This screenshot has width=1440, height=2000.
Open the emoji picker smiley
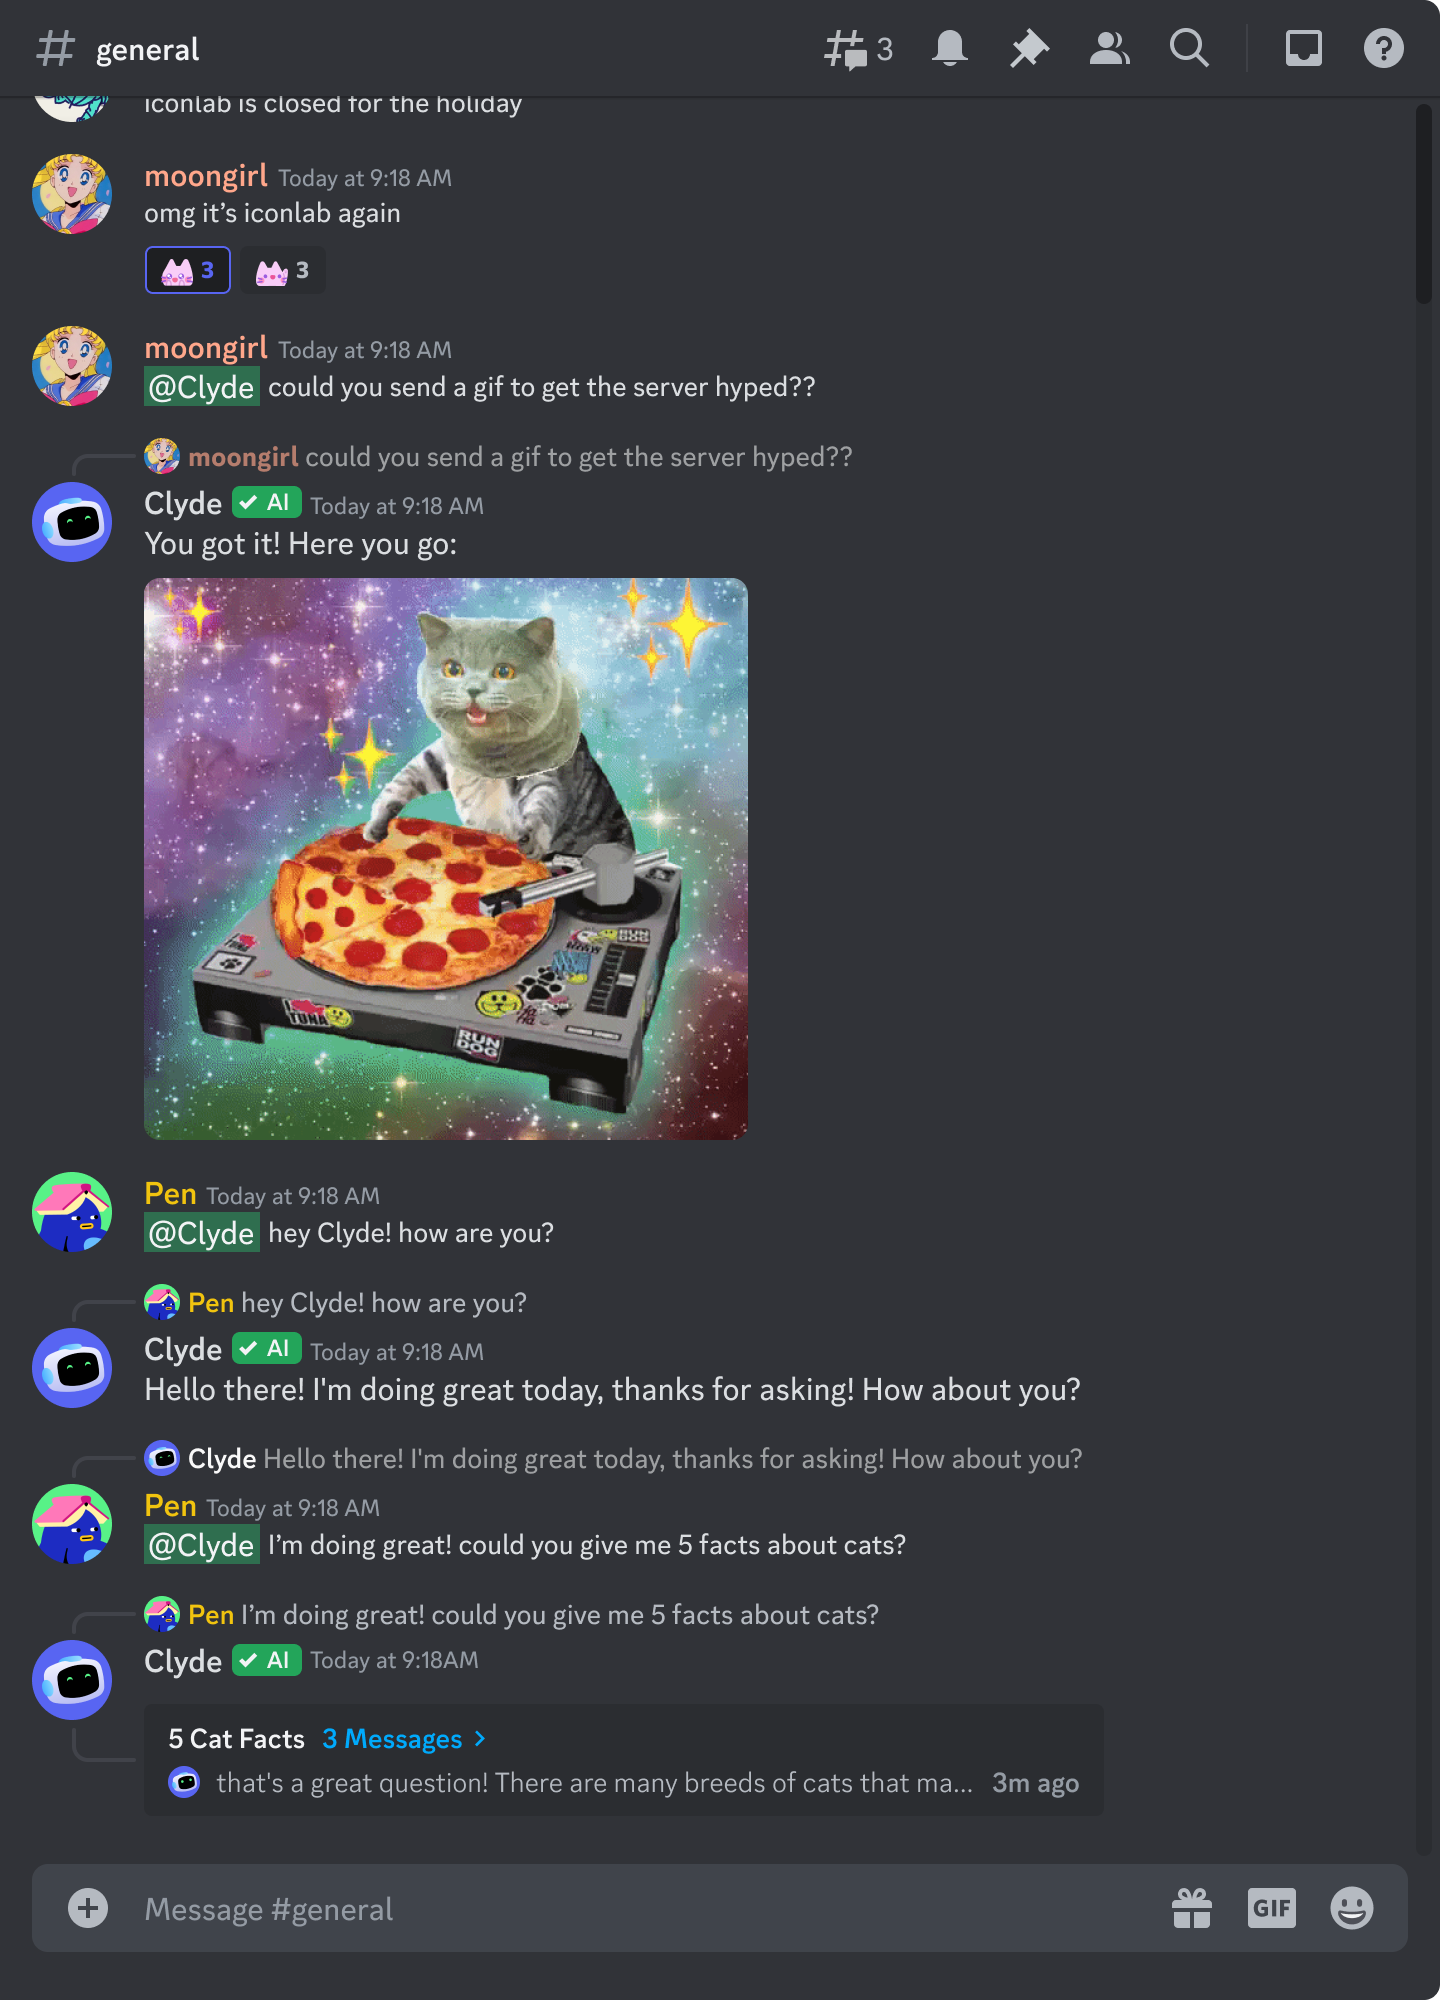click(x=1352, y=1908)
